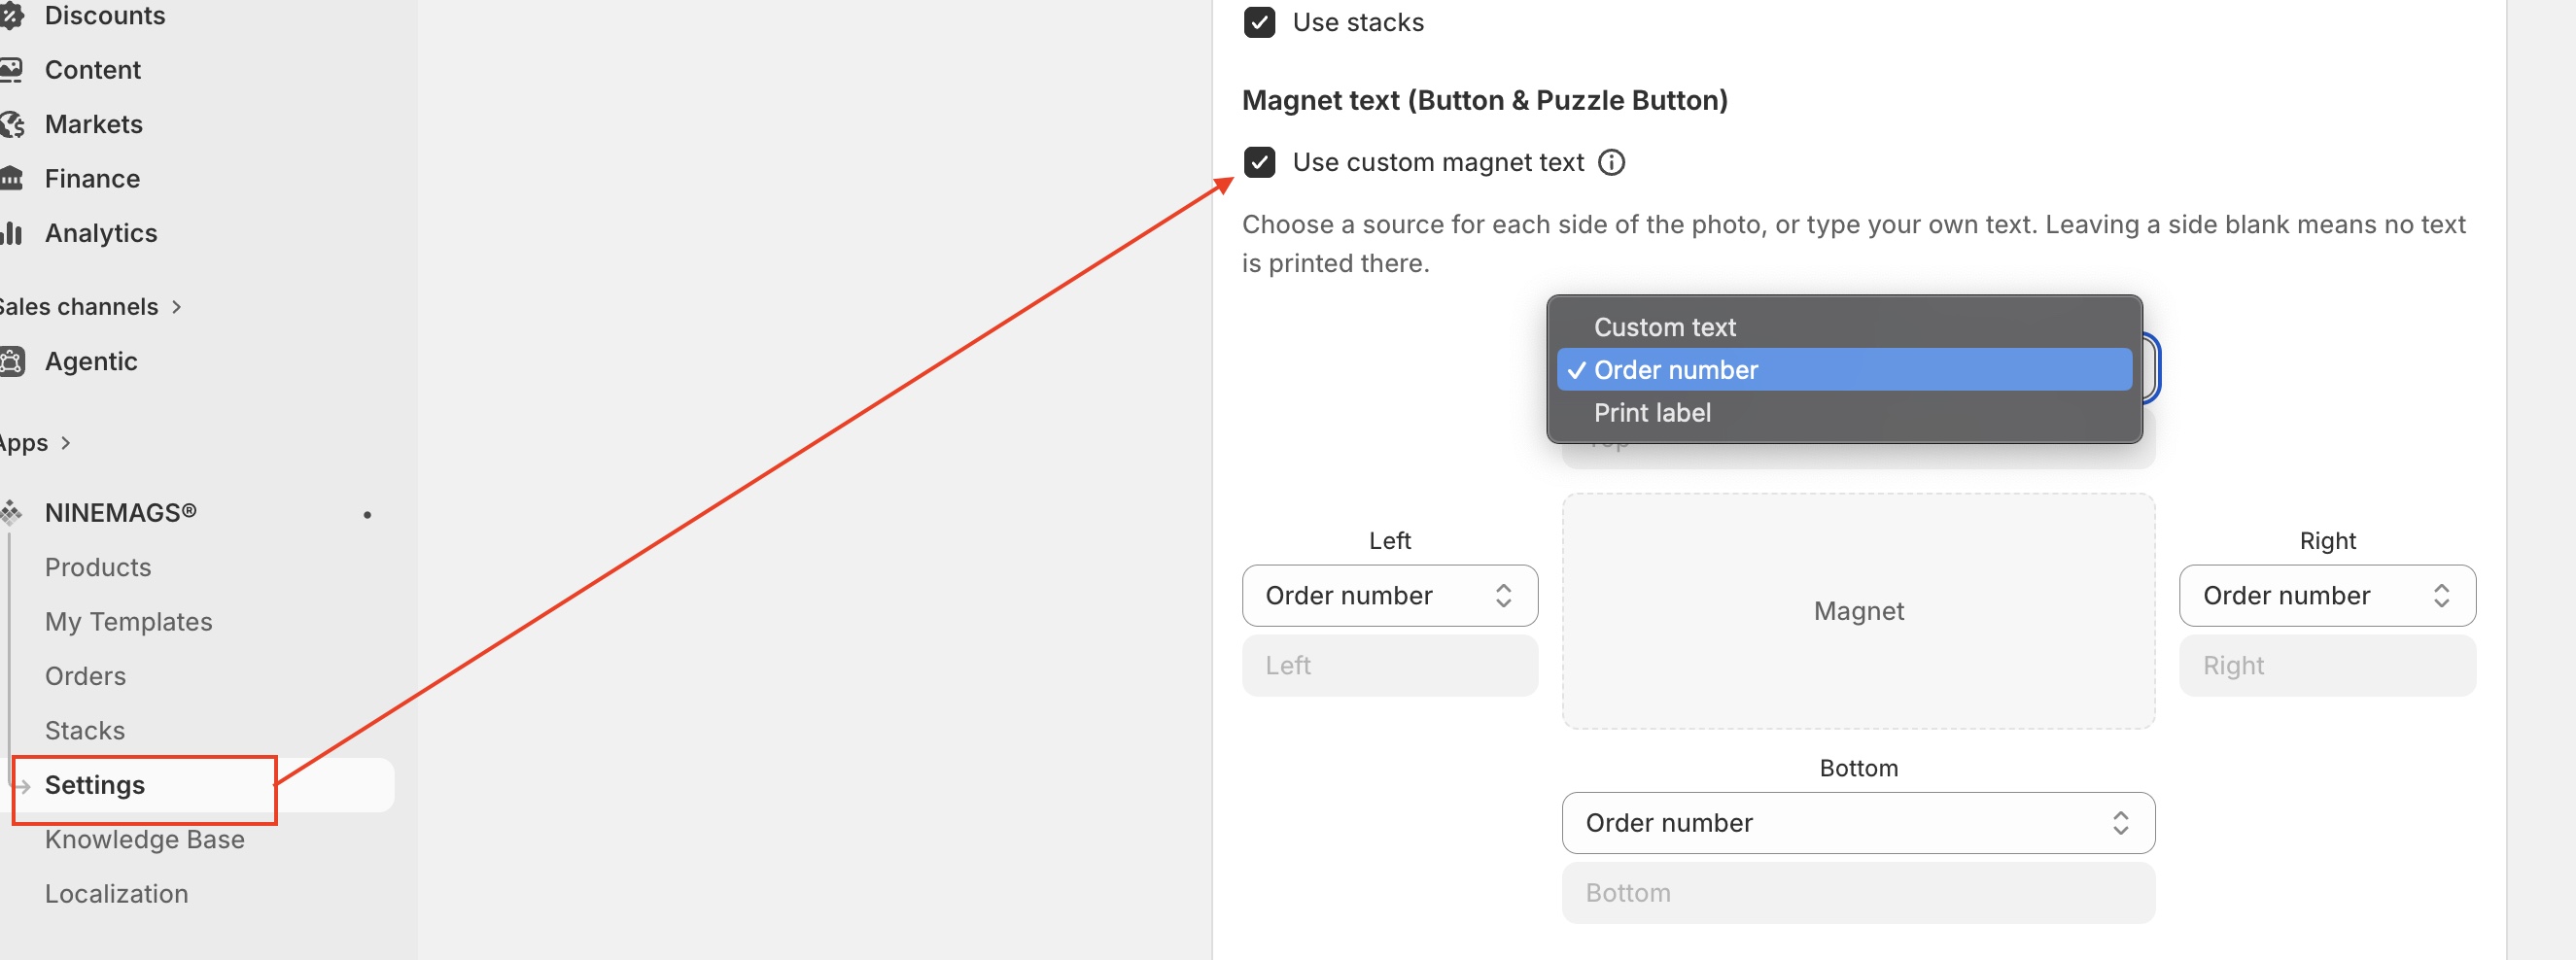Click the Analytics bar chart icon
Screen dimensions: 2576x960
pos(11,233)
